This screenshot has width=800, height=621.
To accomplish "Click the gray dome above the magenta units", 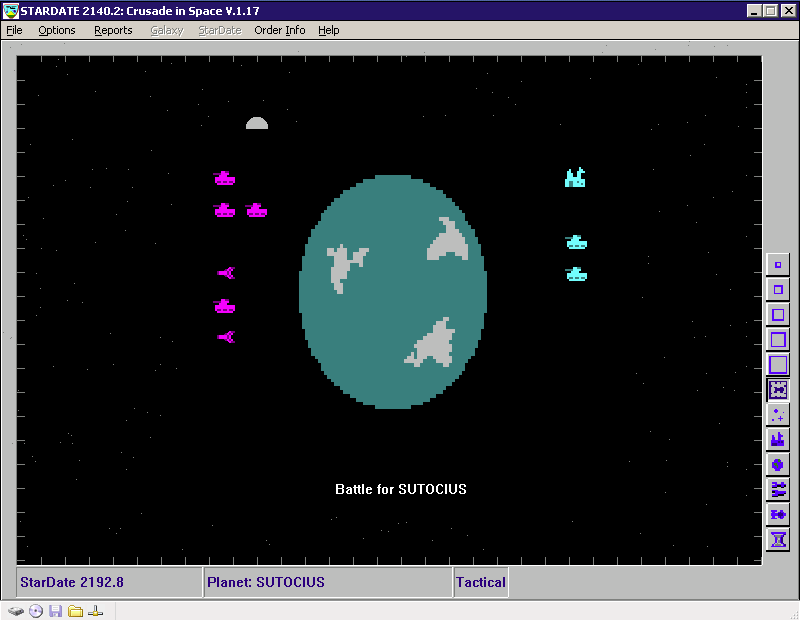I will [x=257, y=123].
